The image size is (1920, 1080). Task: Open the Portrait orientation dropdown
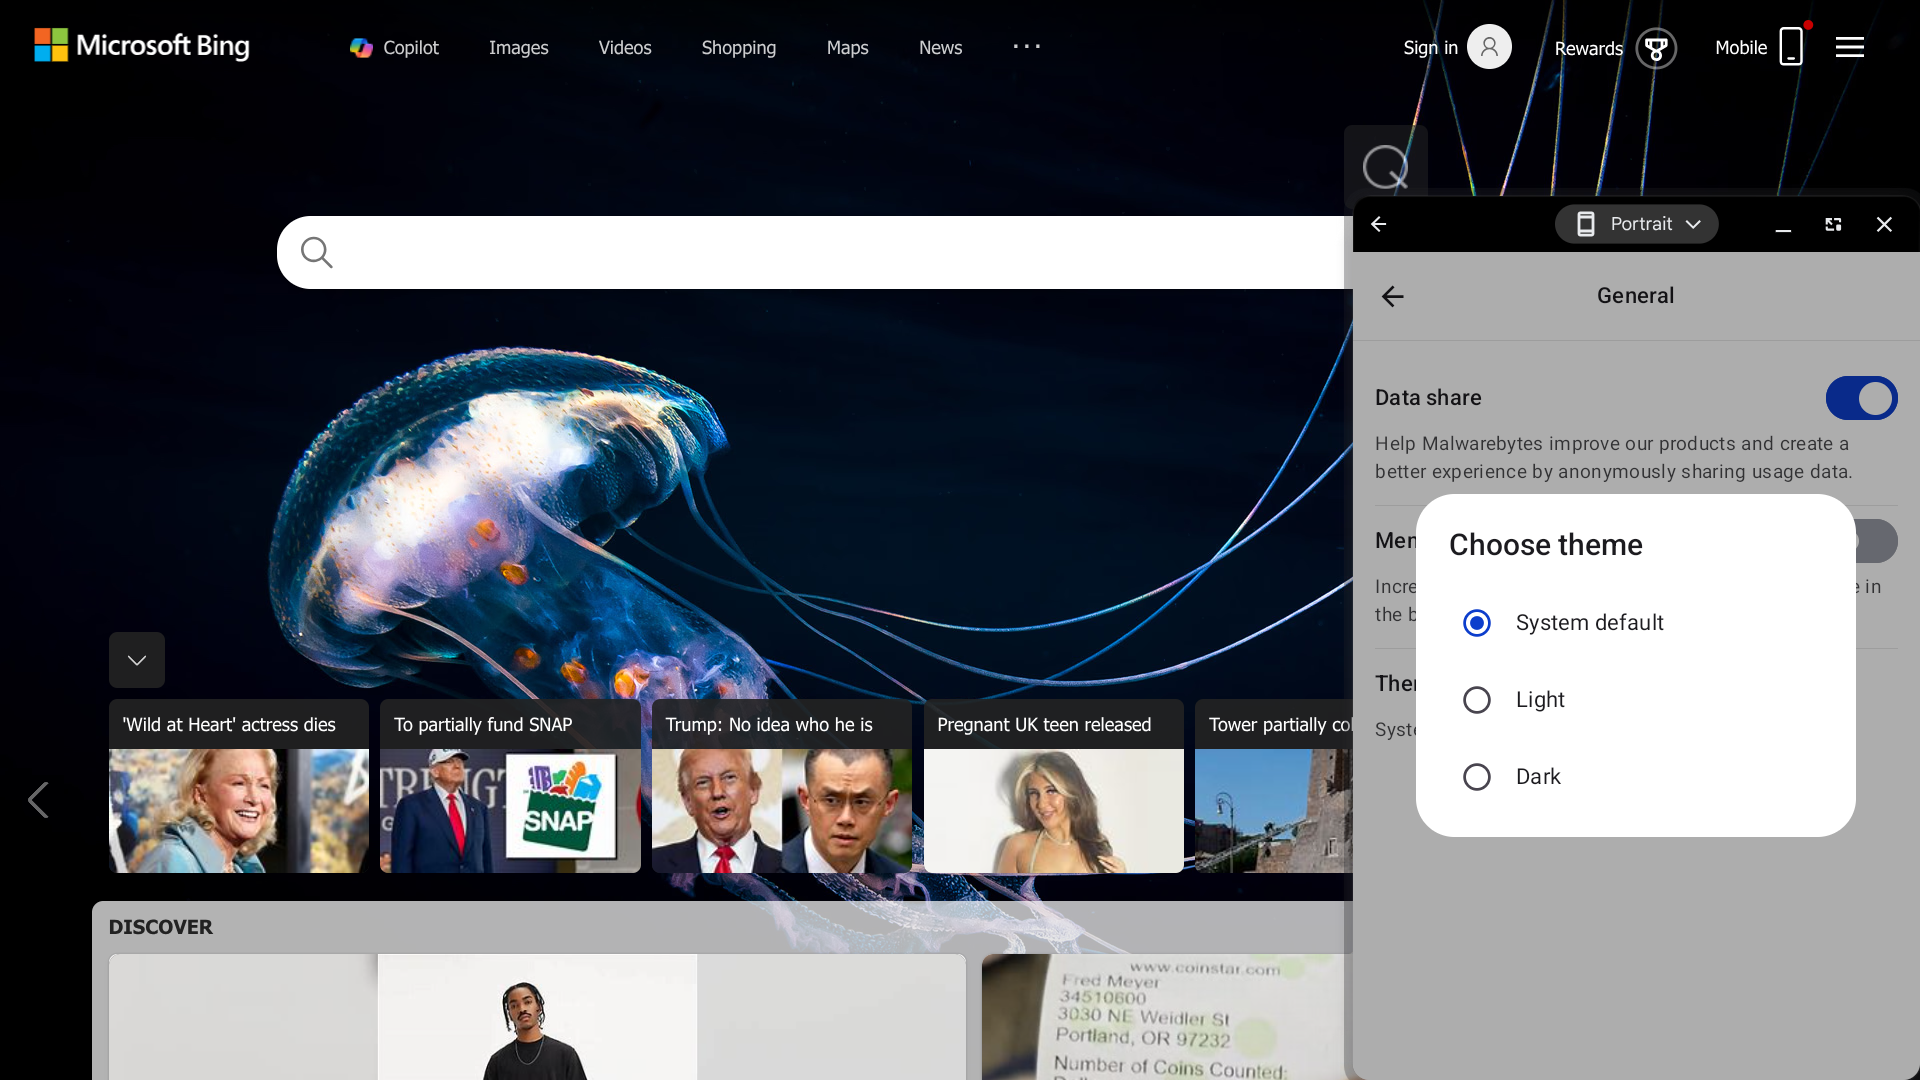(1636, 224)
